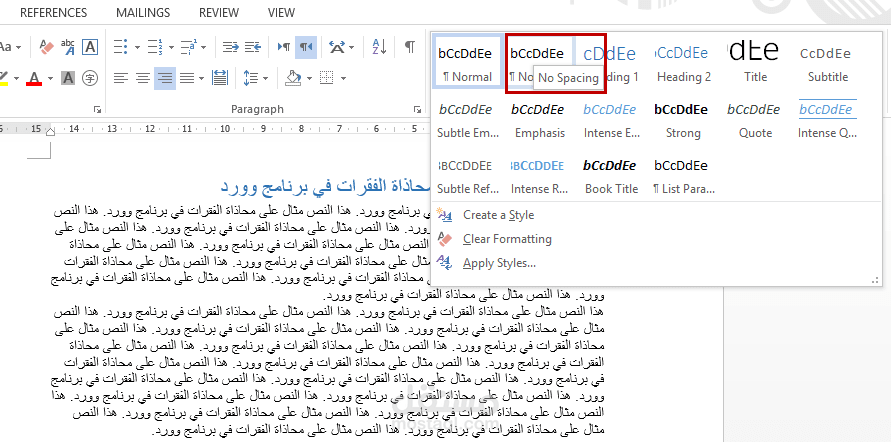Apply the Intense Quote style
This screenshot has height=442, width=891.
[x=827, y=119]
